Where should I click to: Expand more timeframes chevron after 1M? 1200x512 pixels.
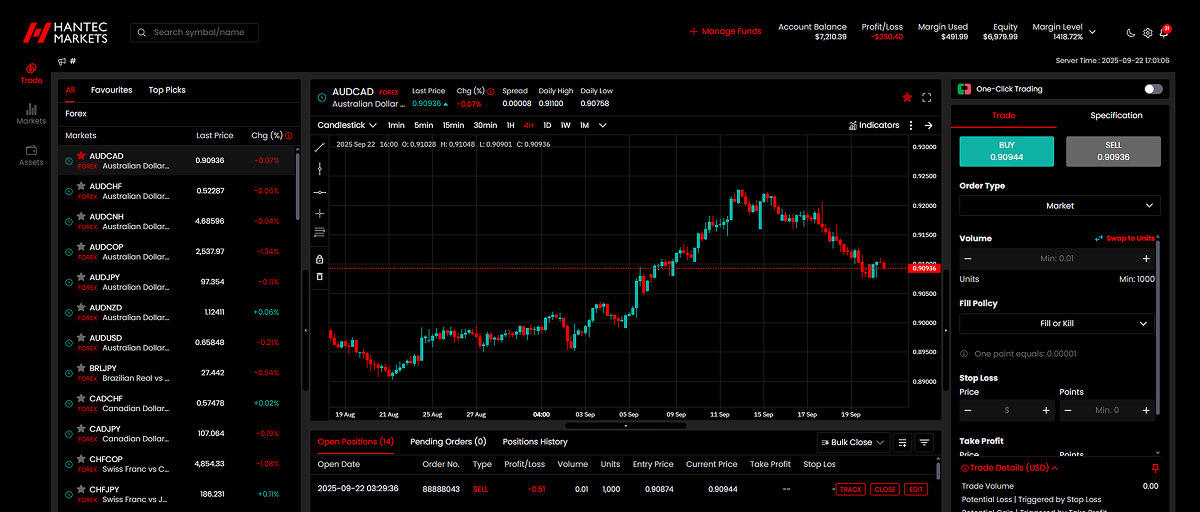601,126
